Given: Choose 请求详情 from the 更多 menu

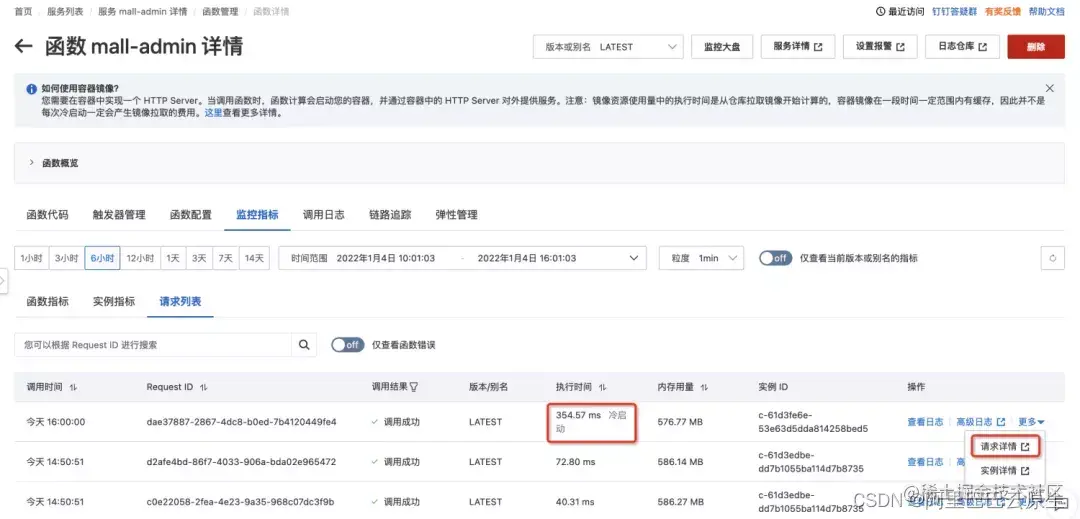Looking at the screenshot, I should pyautogui.click(x=1005, y=447).
